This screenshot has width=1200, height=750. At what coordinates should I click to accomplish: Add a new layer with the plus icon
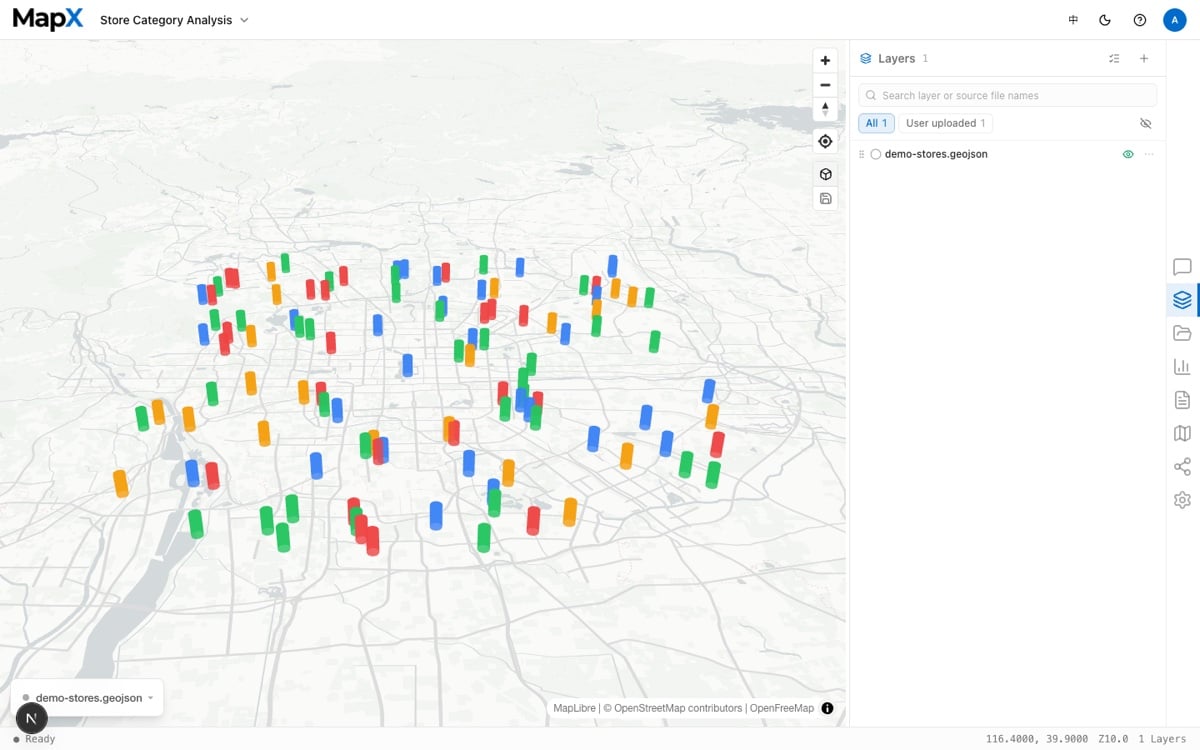pyautogui.click(x=1144, y=59)
